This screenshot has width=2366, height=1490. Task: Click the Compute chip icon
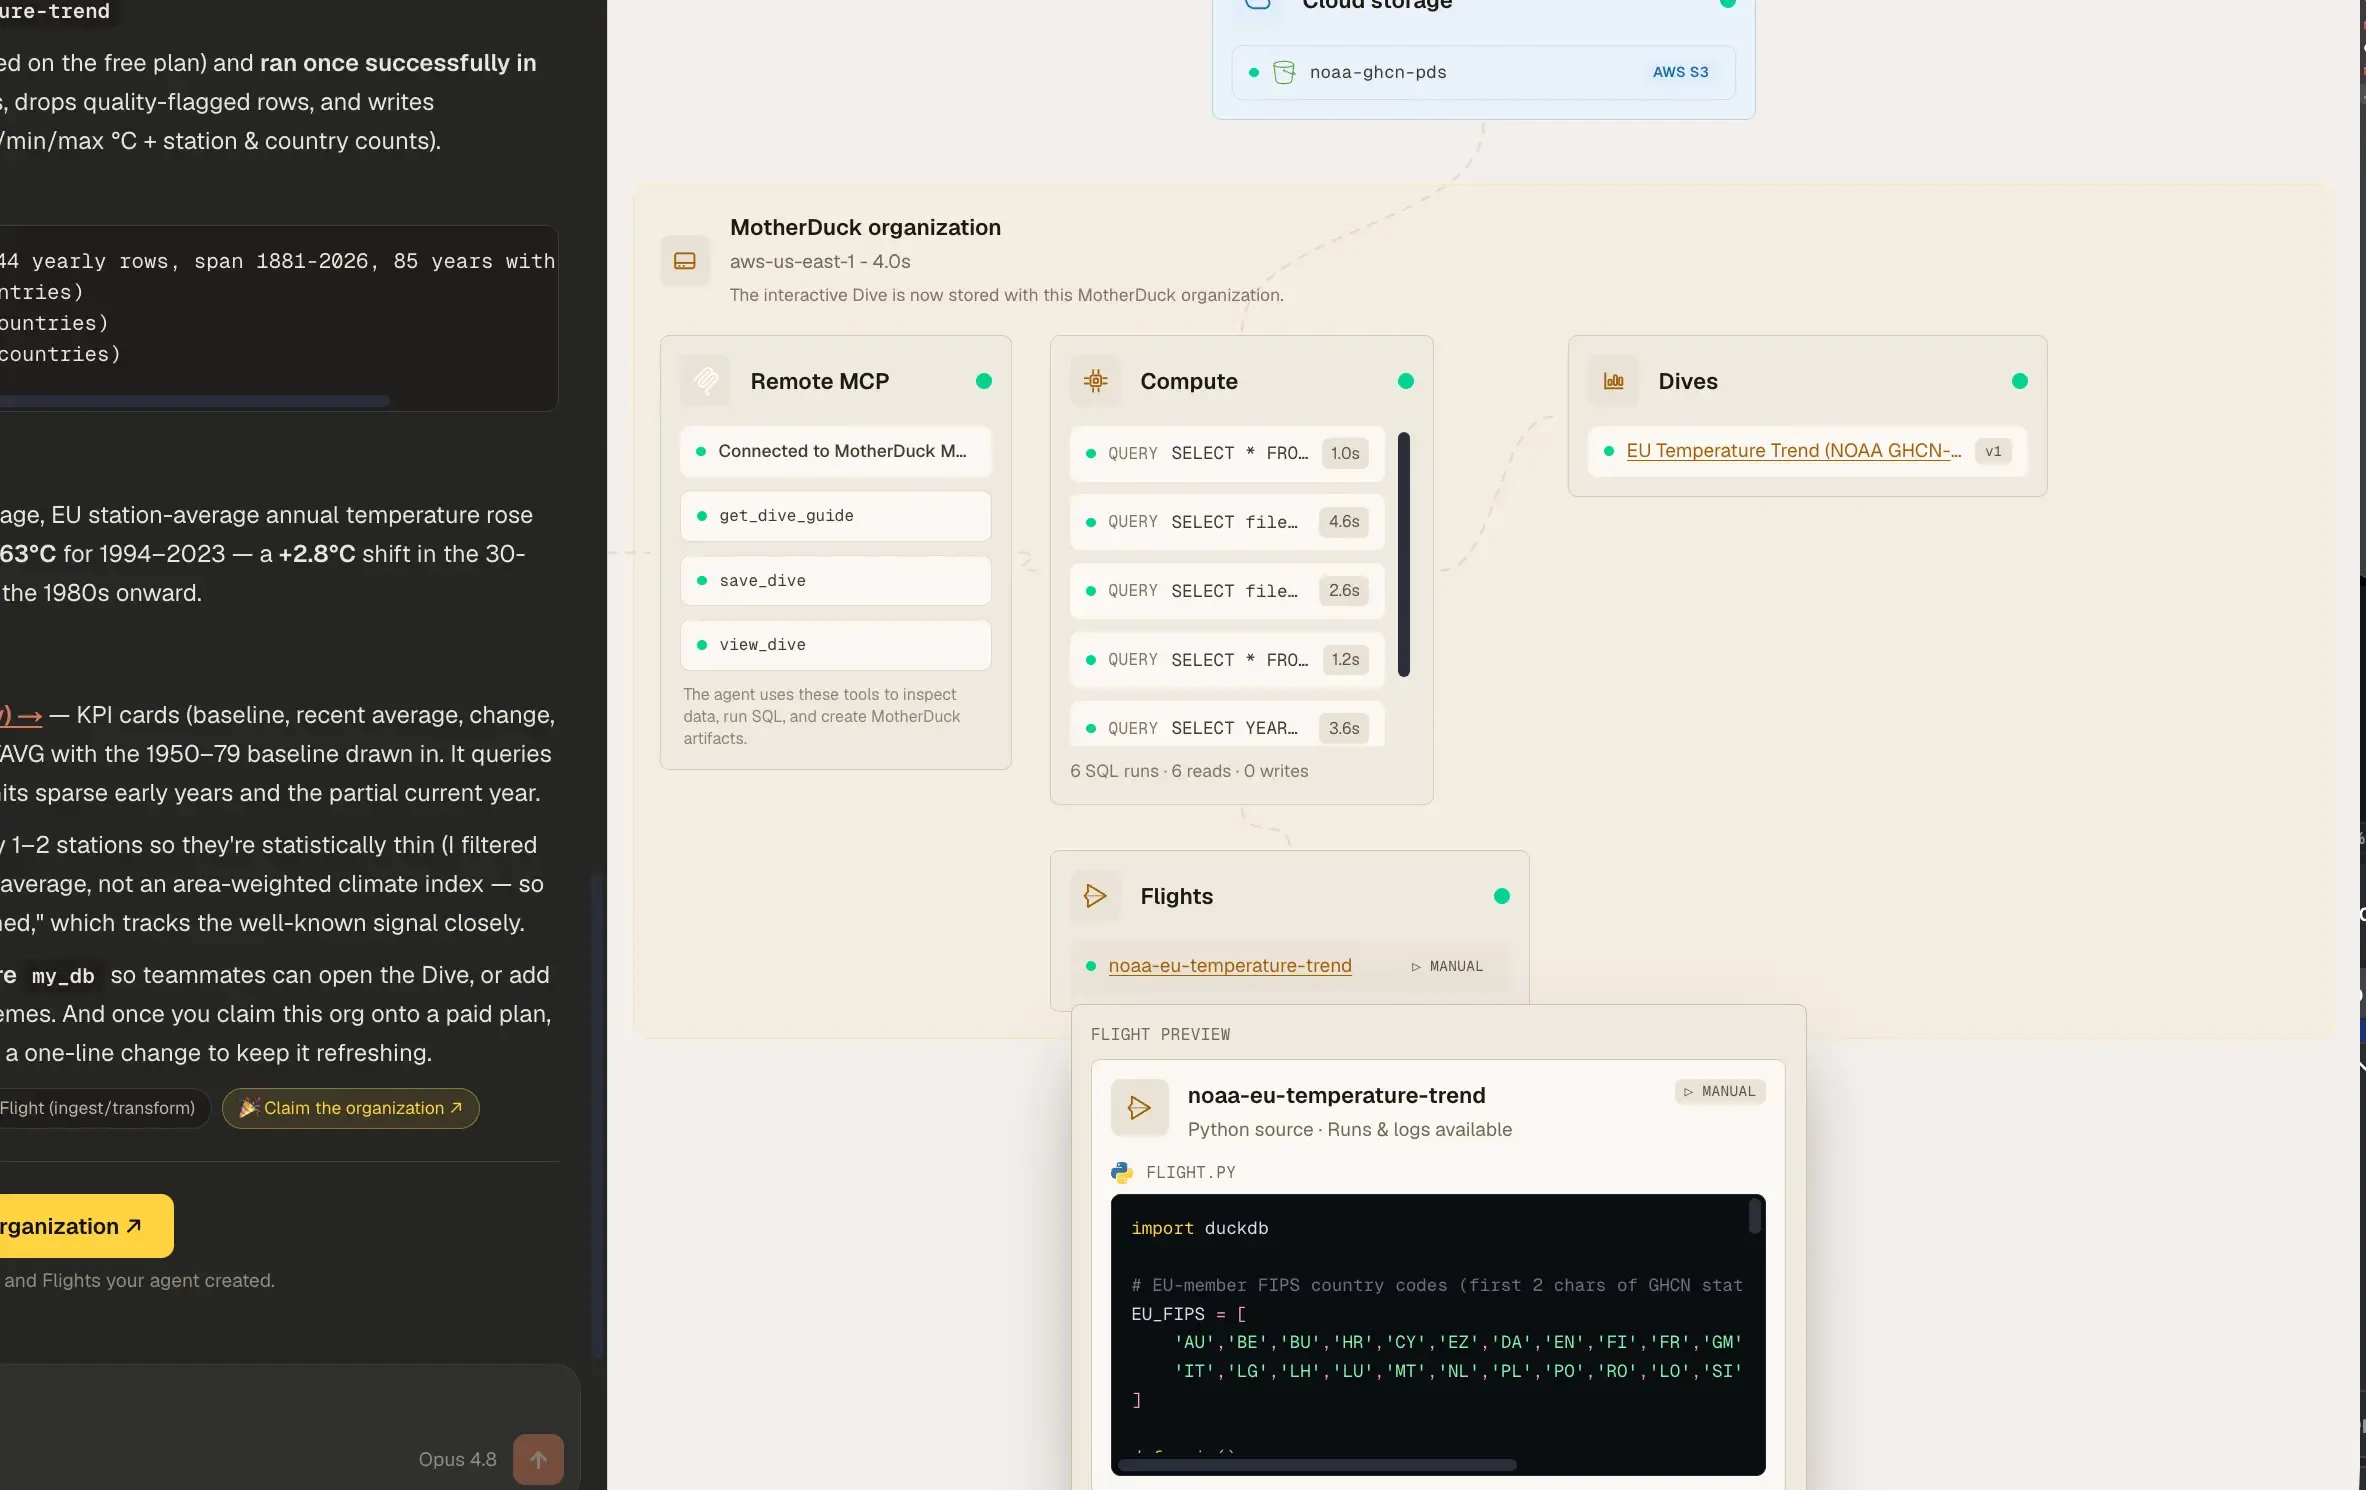pos(1096,381)
